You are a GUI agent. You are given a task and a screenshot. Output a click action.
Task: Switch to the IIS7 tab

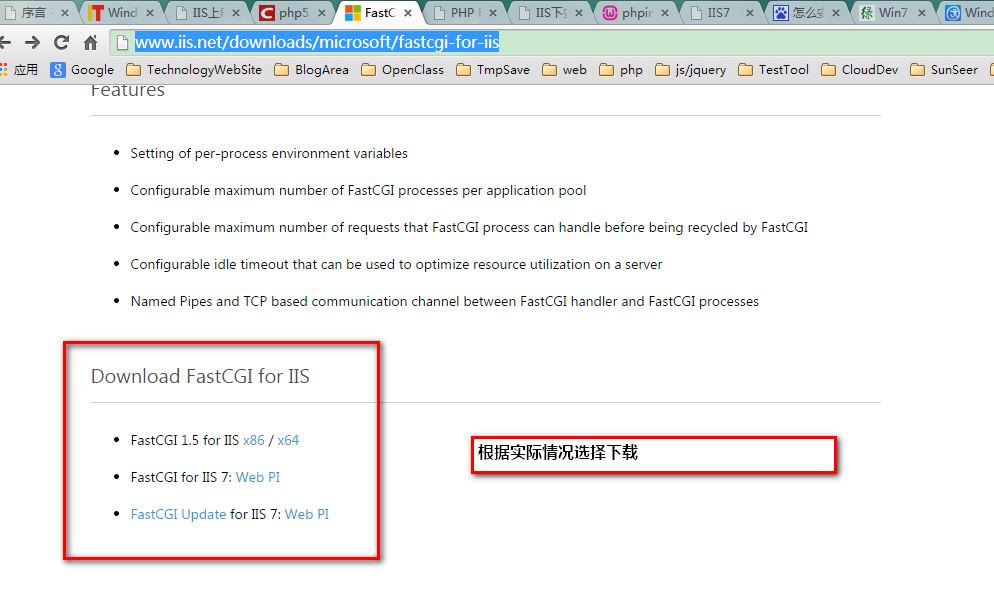tap(718, 13)
